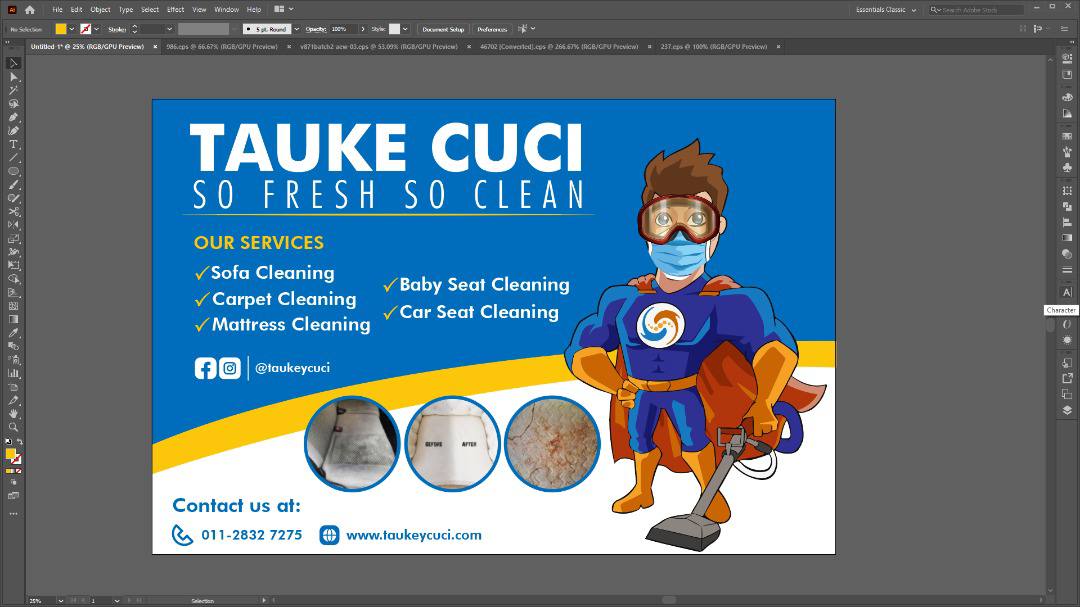
Task: Switch to the 237.eps document tab
Action: (x=713, y=47)
